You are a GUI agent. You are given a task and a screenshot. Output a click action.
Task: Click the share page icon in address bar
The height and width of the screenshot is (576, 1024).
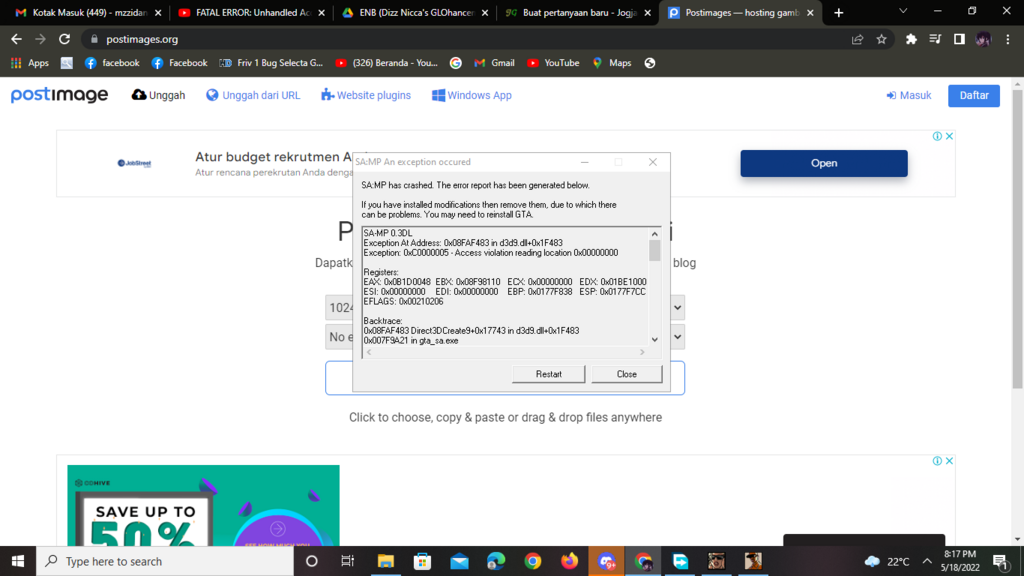[x=857, y=39]
